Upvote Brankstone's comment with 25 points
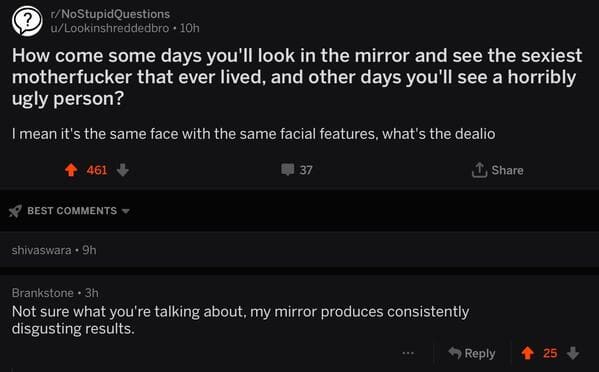The width and height of the screenshot is (599, 372). click(528, 353)
